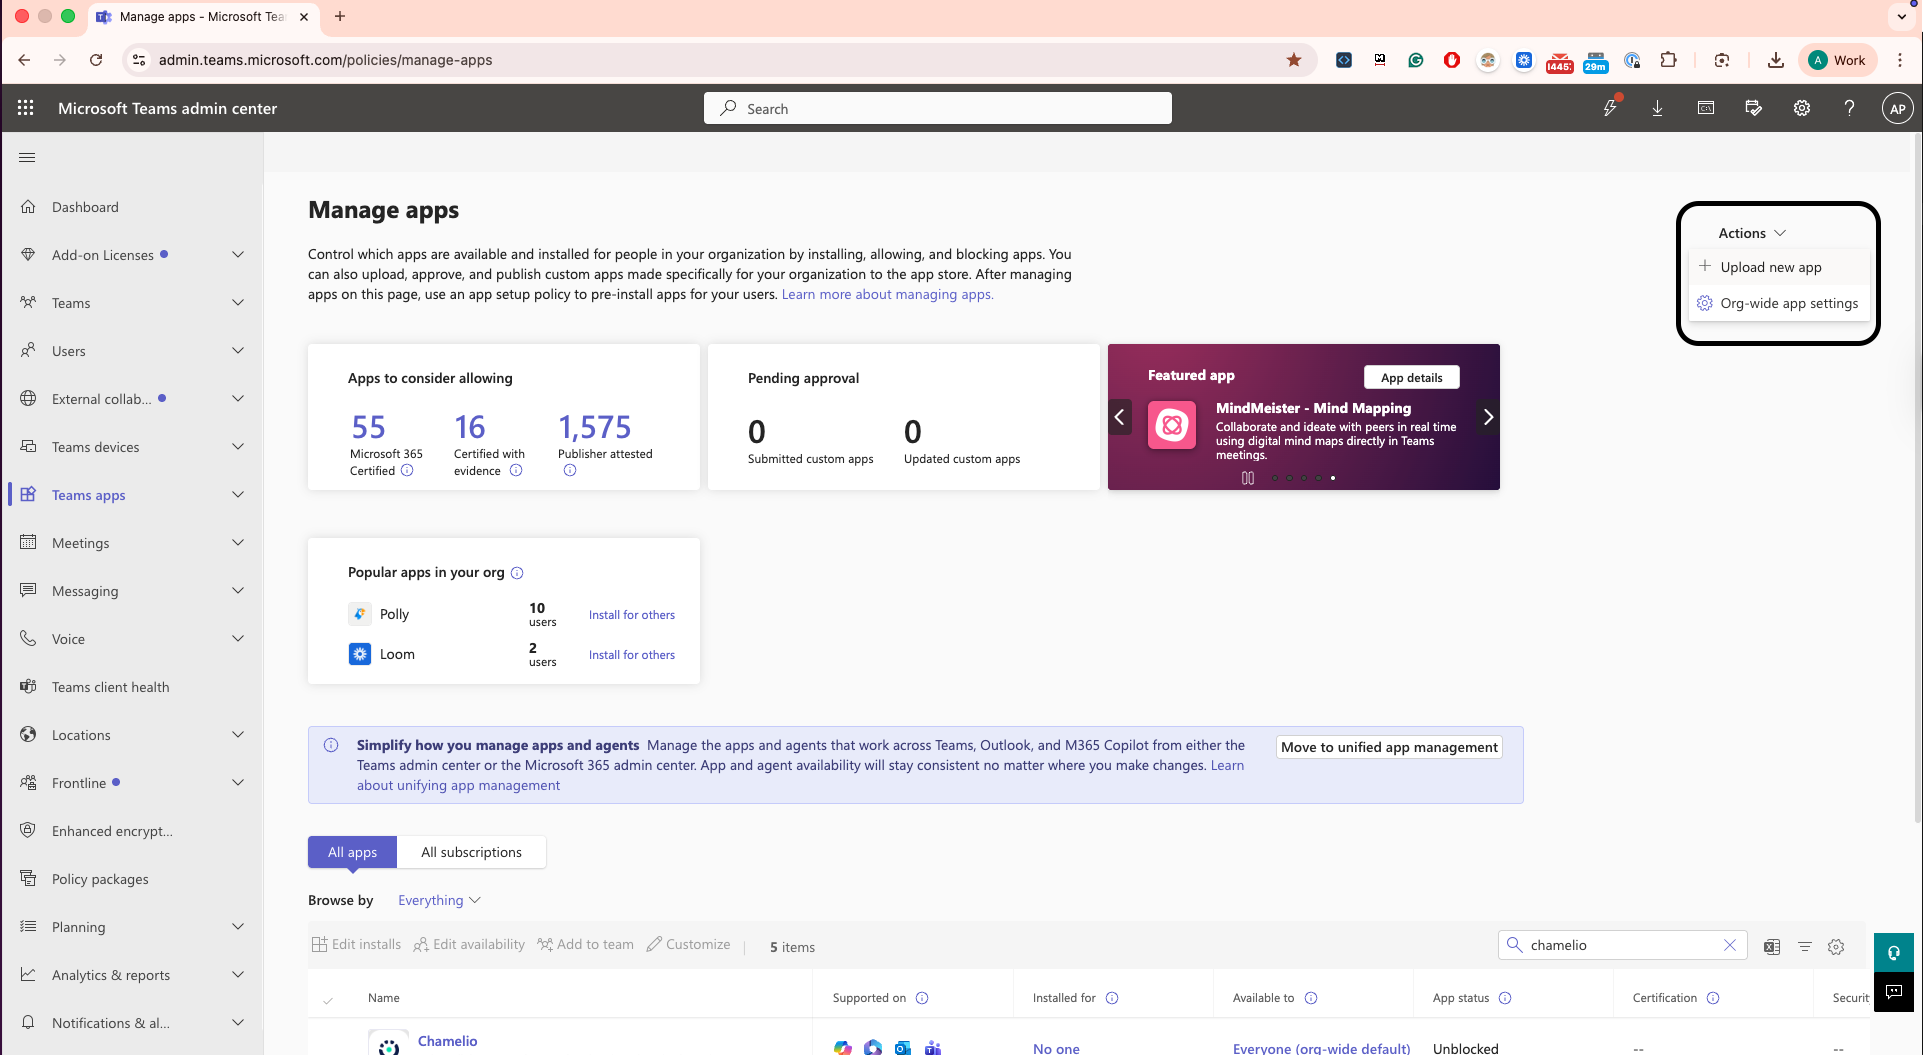The height and width of the screenshot is (1055, 1923).
Task: Click App details on featured app
Action: tap(1411, 377)
